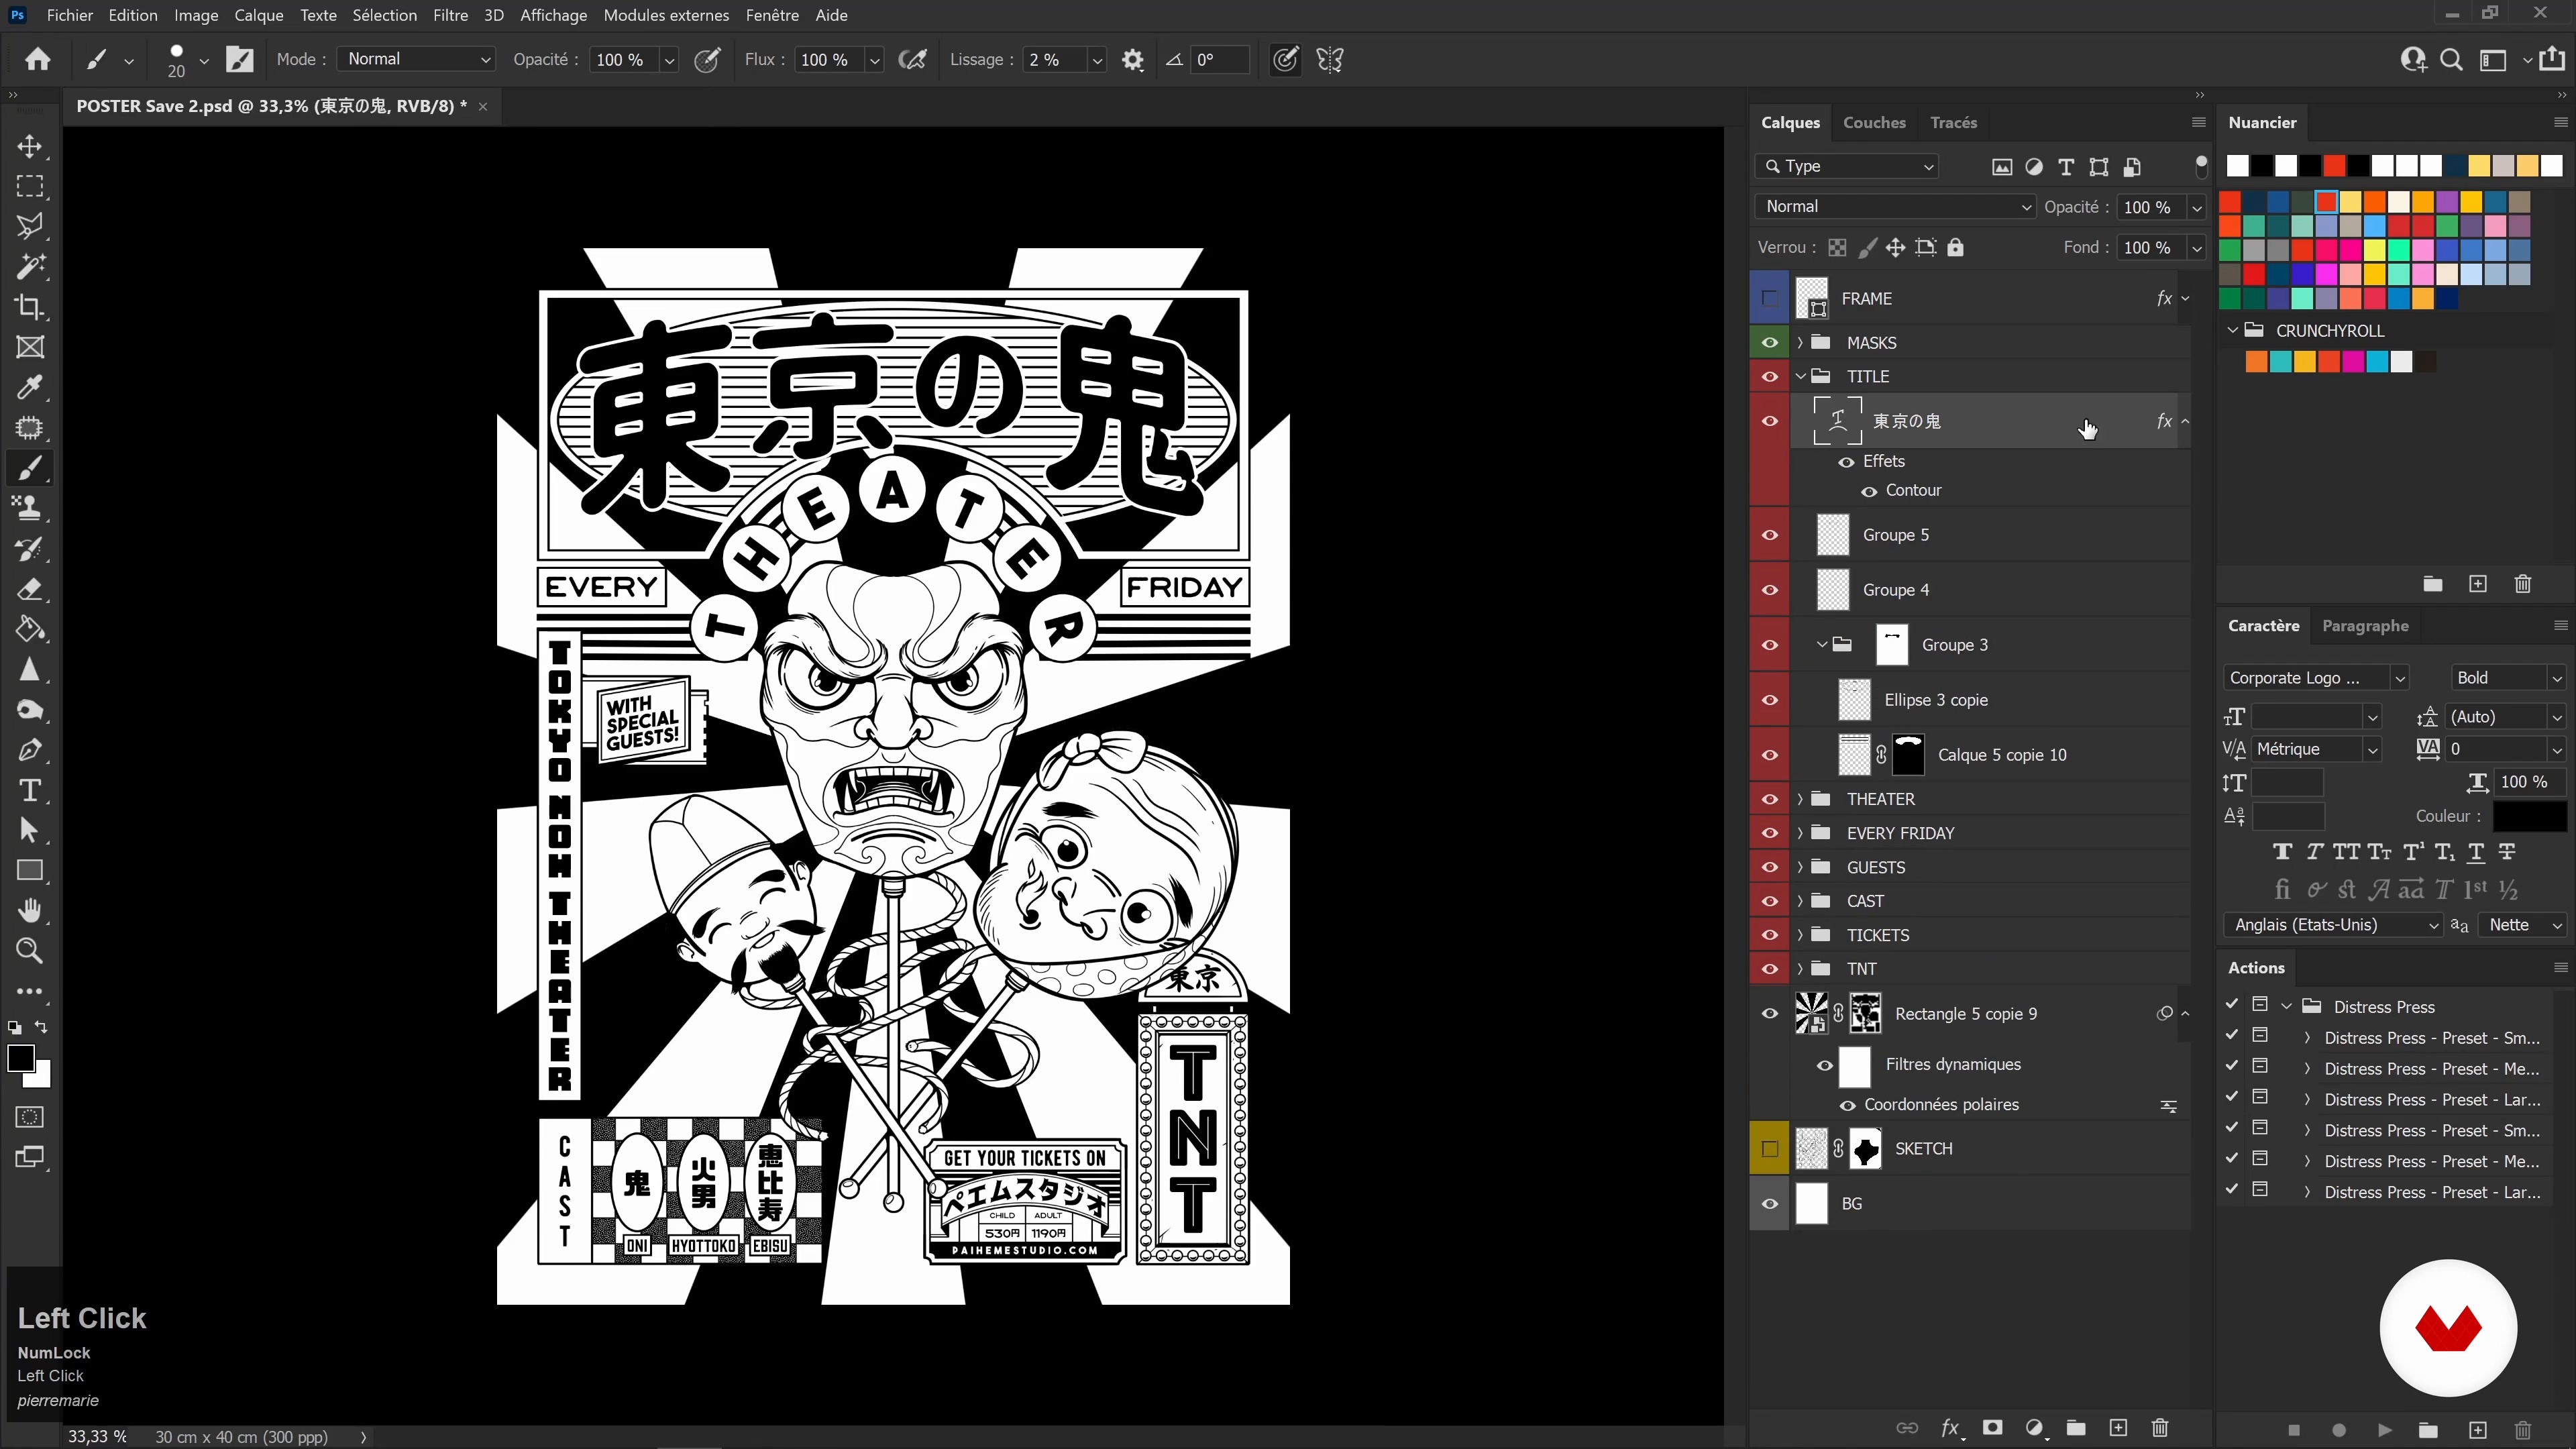Image resolution: width=2576 pixels, height=1449 pixels.
Task: Click the foreground color swatch
Action: [x=21, y=1058]
